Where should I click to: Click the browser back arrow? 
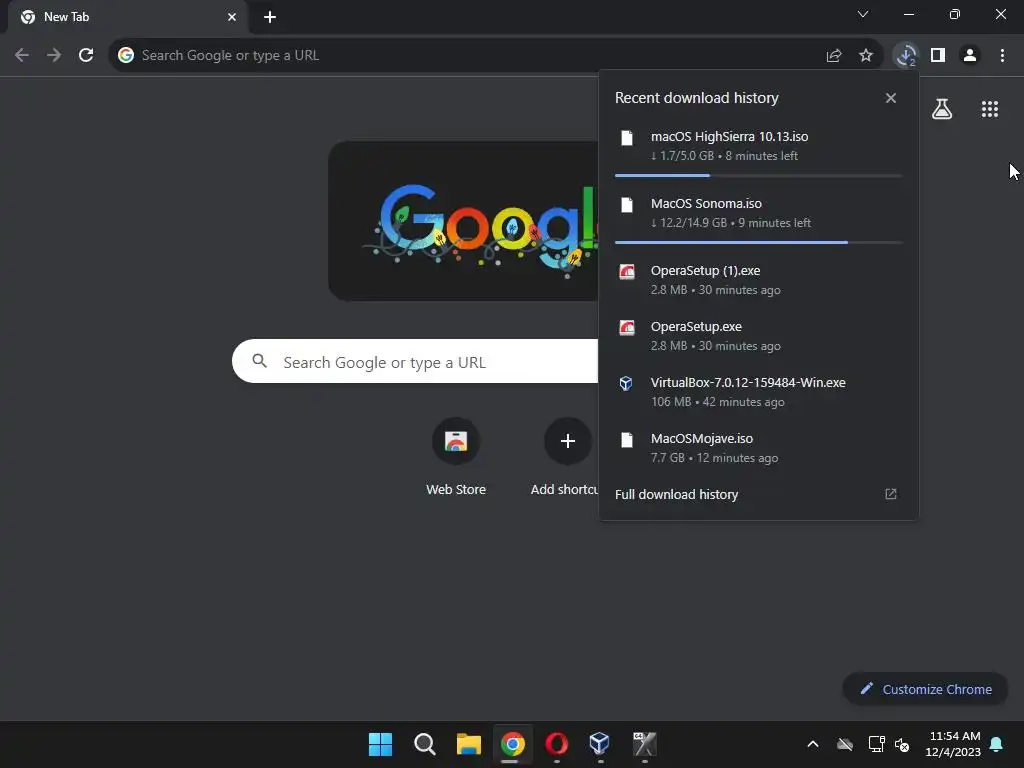22,56
